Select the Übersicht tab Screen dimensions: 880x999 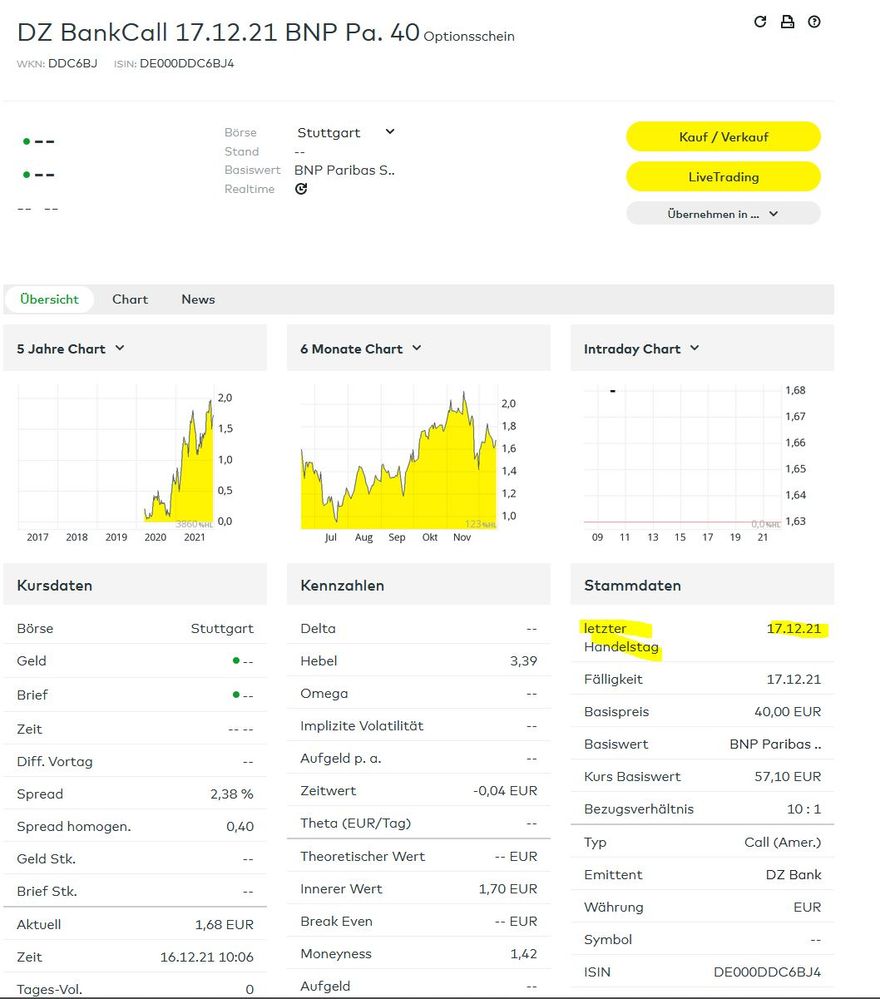(49, 299)
